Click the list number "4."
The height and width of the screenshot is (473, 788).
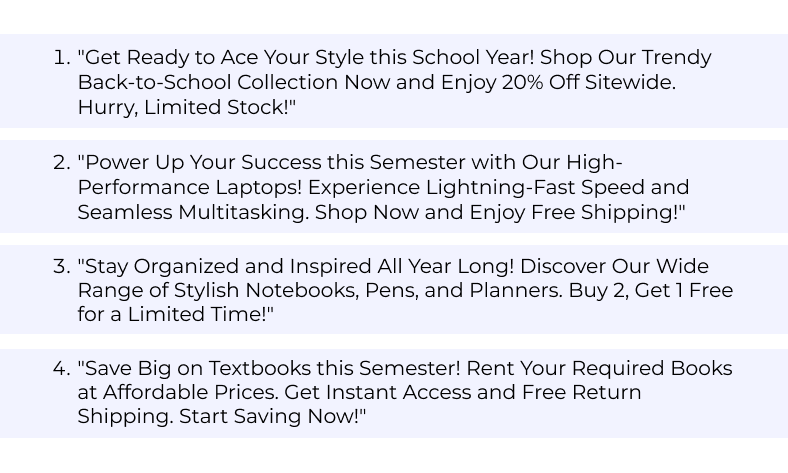tap(62, 368)
